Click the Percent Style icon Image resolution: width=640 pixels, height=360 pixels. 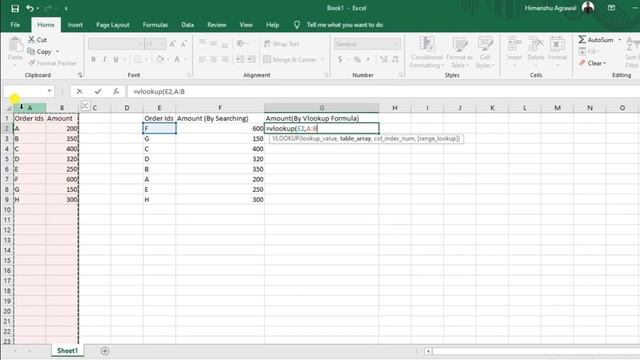pyautogui.click(x=358, y=60)
